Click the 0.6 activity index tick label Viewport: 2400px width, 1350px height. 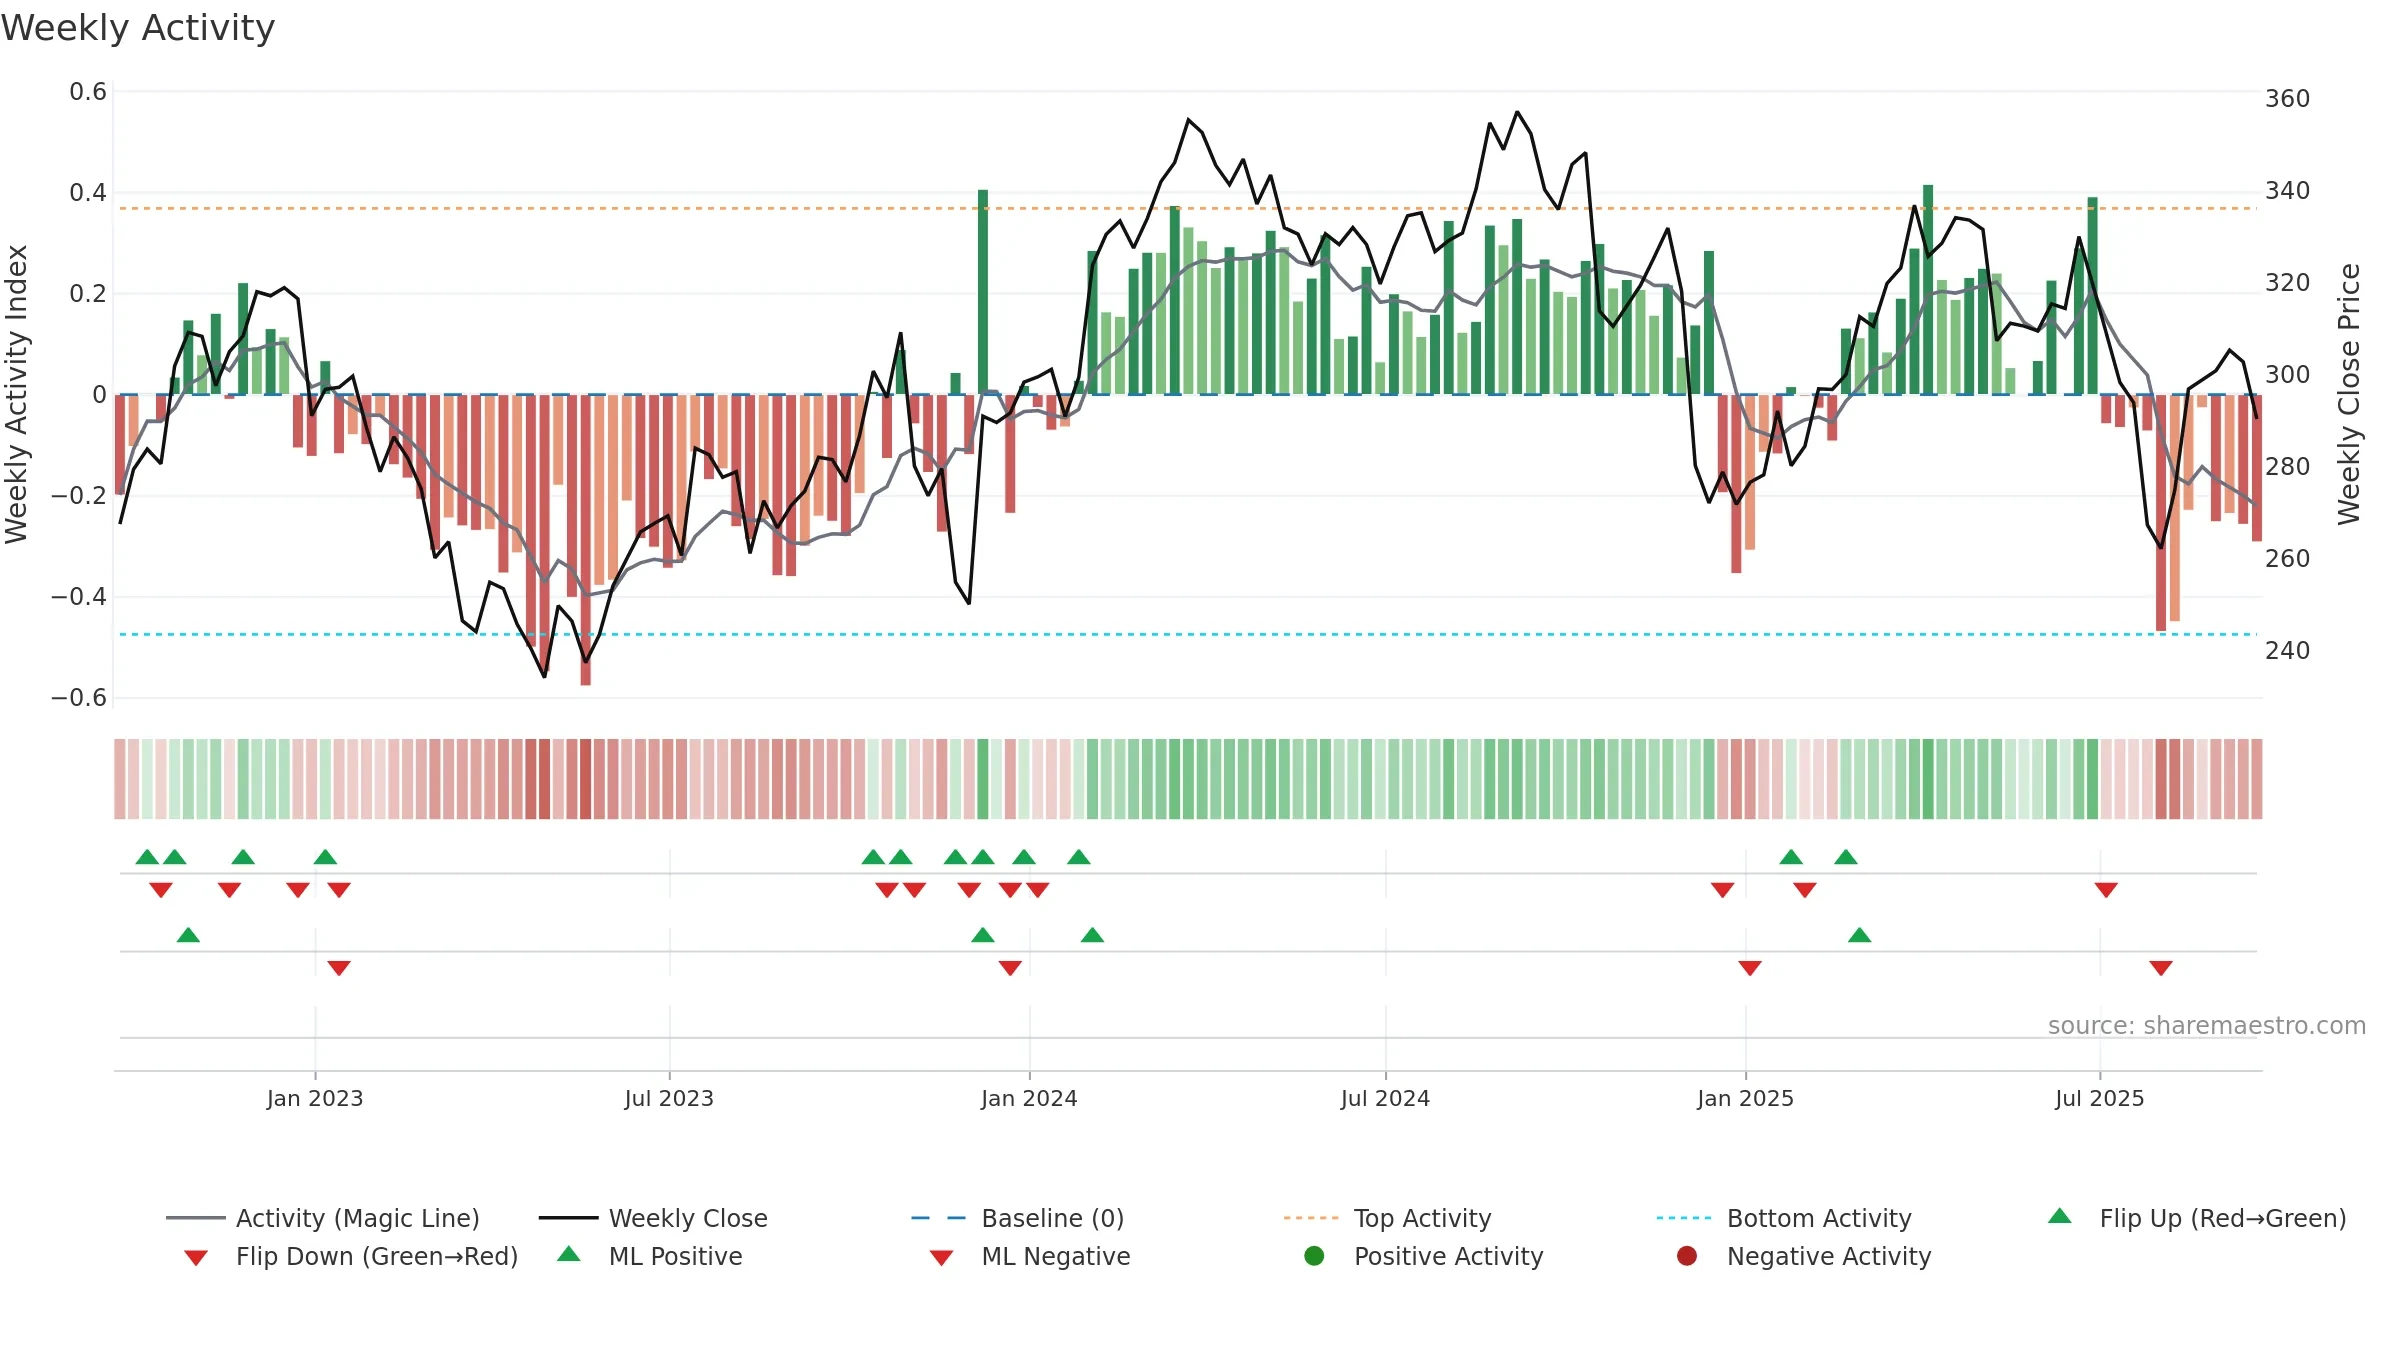click(x=88, y=92)
